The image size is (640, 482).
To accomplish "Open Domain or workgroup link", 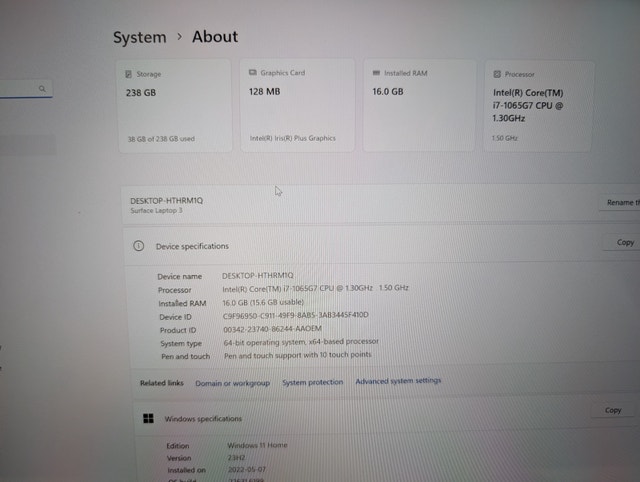I will (232, 383).
